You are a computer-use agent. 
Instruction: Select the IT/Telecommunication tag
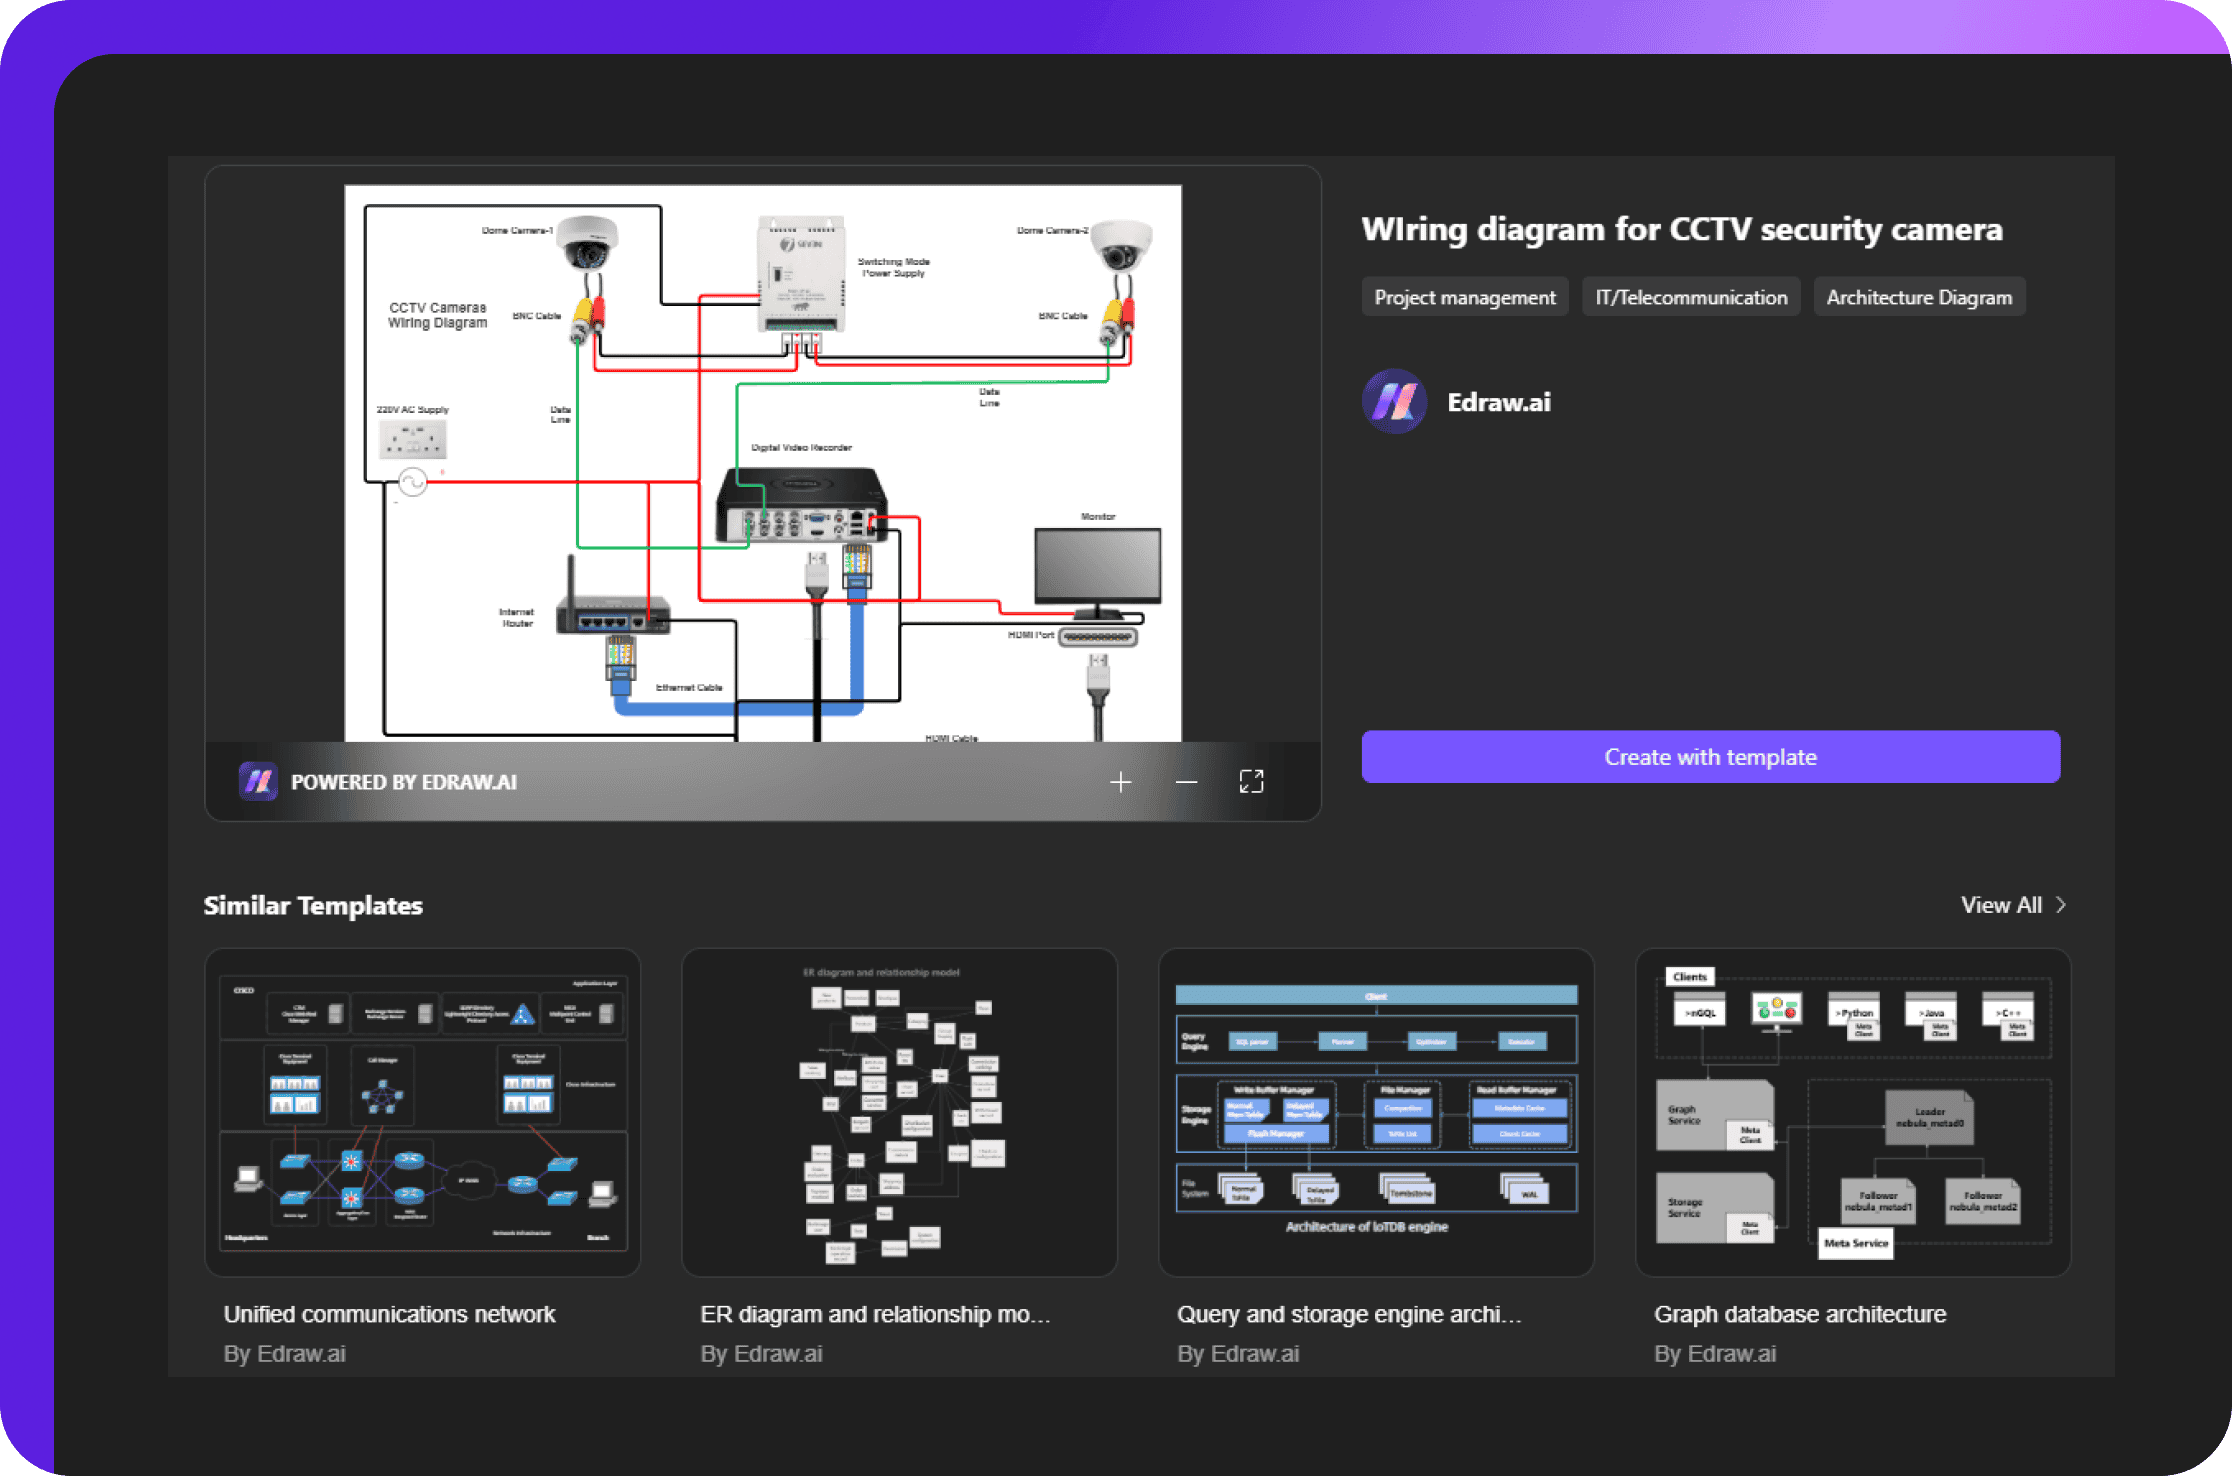click(1691, 297)
